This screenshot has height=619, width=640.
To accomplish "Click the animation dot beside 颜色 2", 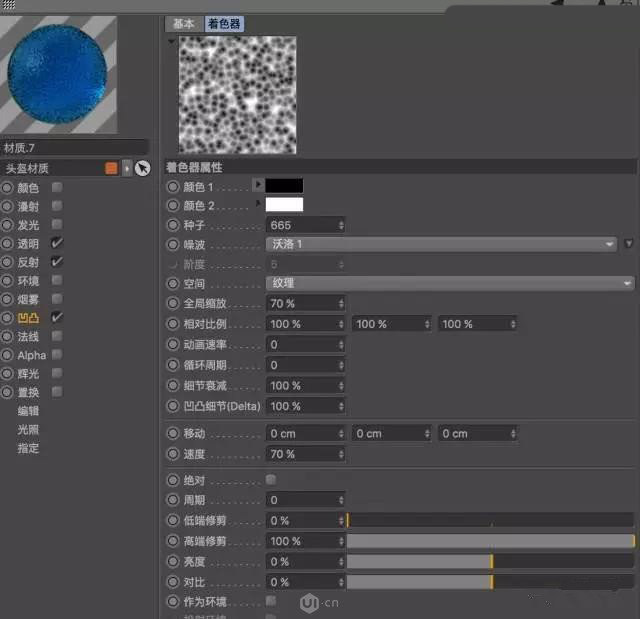I will click(x=173, y=205).
